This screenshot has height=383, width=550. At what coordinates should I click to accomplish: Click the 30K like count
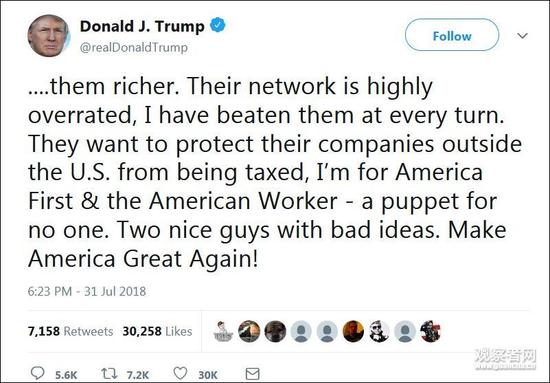[208, 375]
